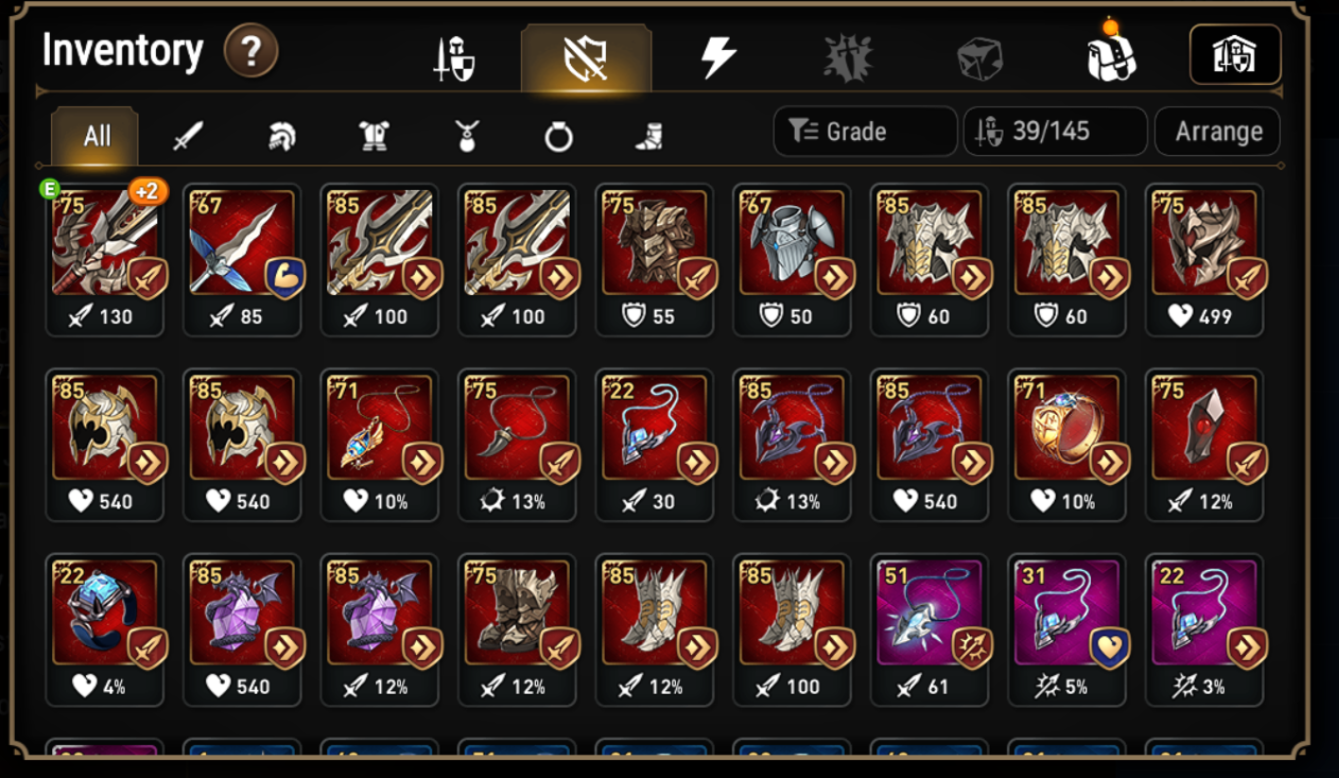The height and width of the screenshot is (778, 1339).
Task: Open the castle storage button at top right
Action: (1235, 55)
